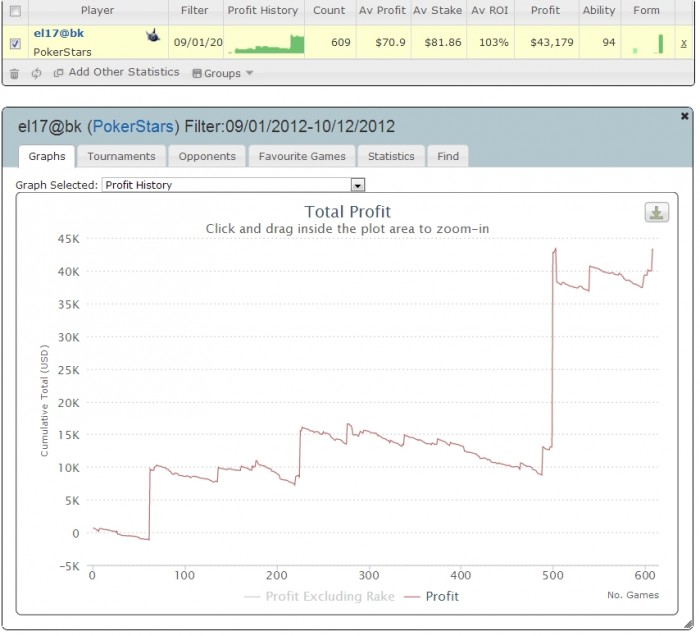Click the 609 count value
Viewport: 700px width, 636px height.
point(341,42)
